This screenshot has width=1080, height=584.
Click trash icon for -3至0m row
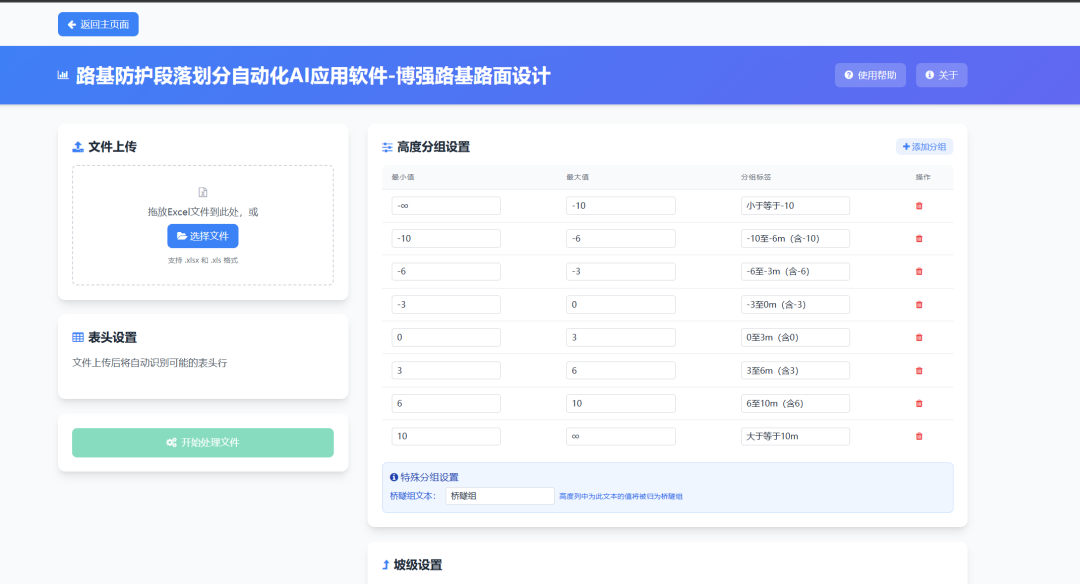tap(919, 305)
